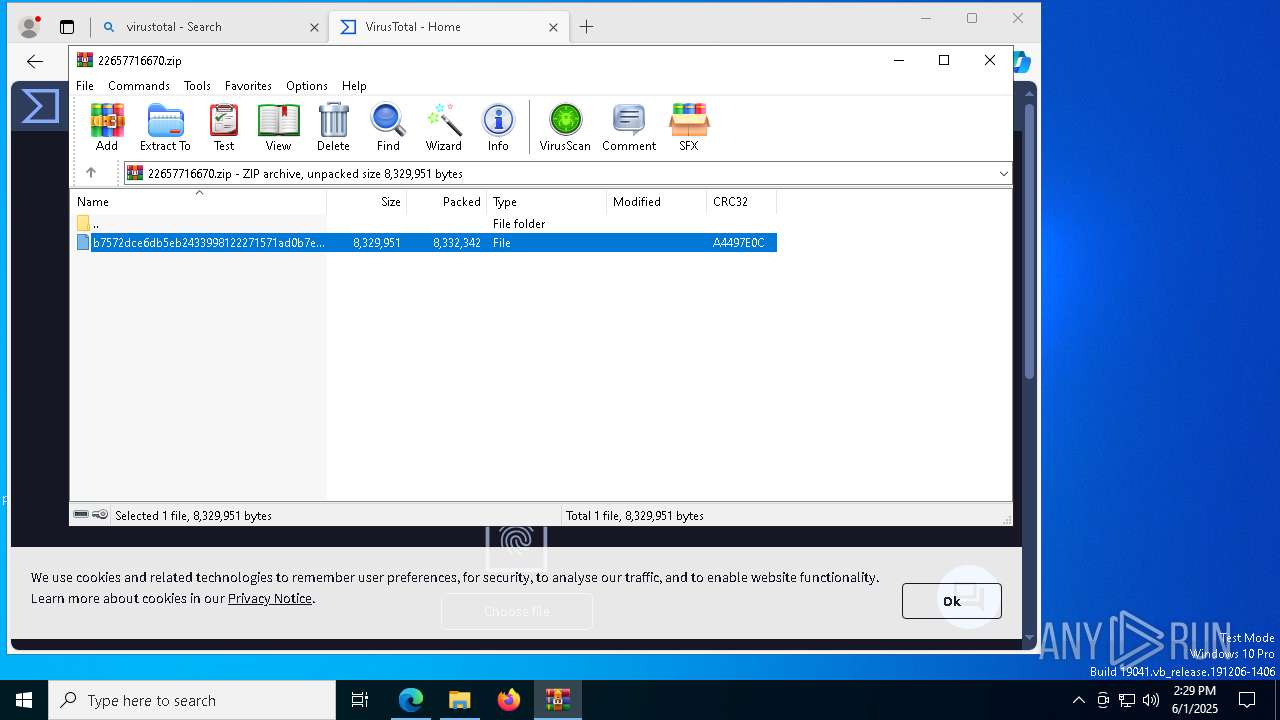
Task: Click the Add toolbar icon in WinRAR
Action: 107,127
